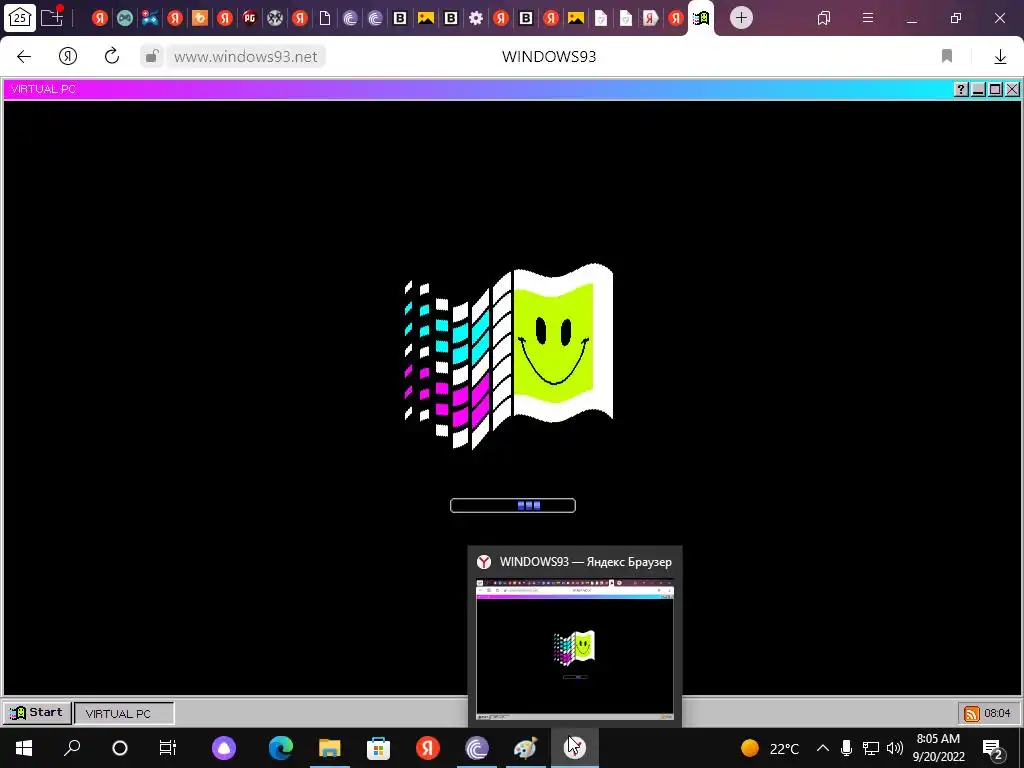Click the Yandex logo button beside back arrow
The width and height of the screenshot is (1024, 768).
68,57
